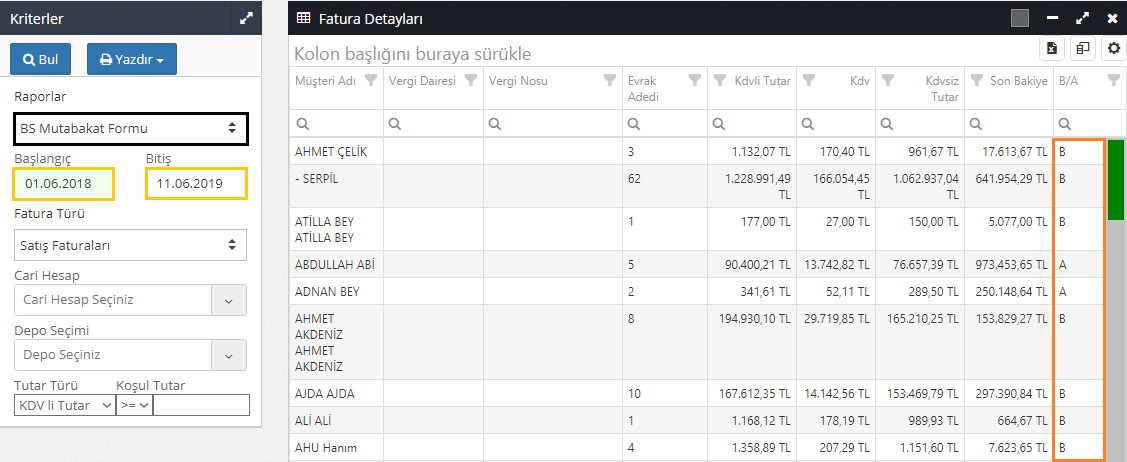This screenshot has height=462, width=1127.
Task: Click filter icon on Evrak Adedi column
Action: (x=694, y=81)
